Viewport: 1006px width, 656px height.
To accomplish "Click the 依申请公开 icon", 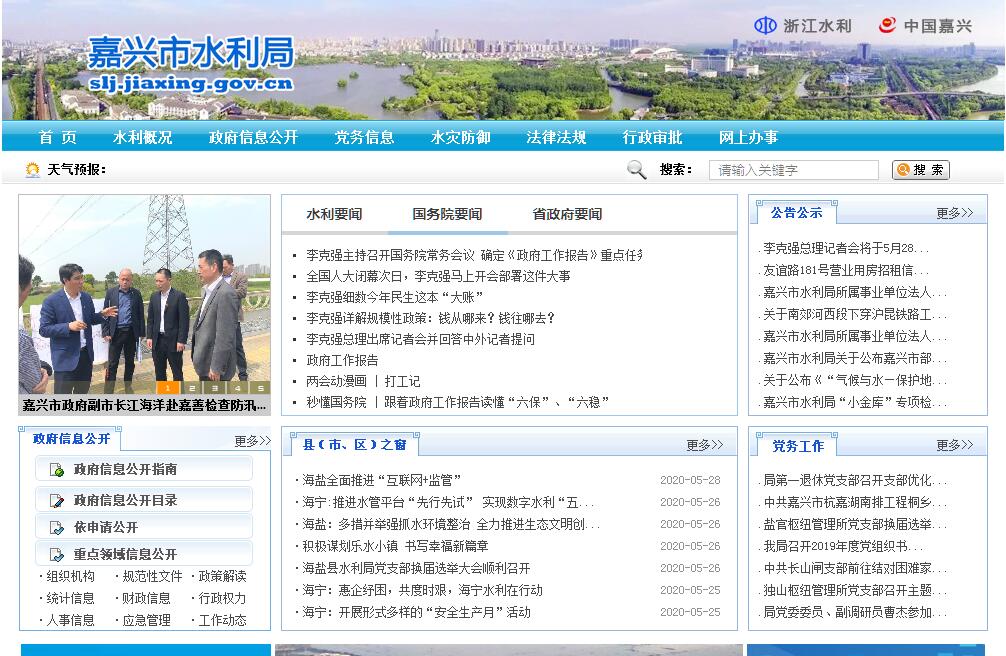I will pos(56,527).
